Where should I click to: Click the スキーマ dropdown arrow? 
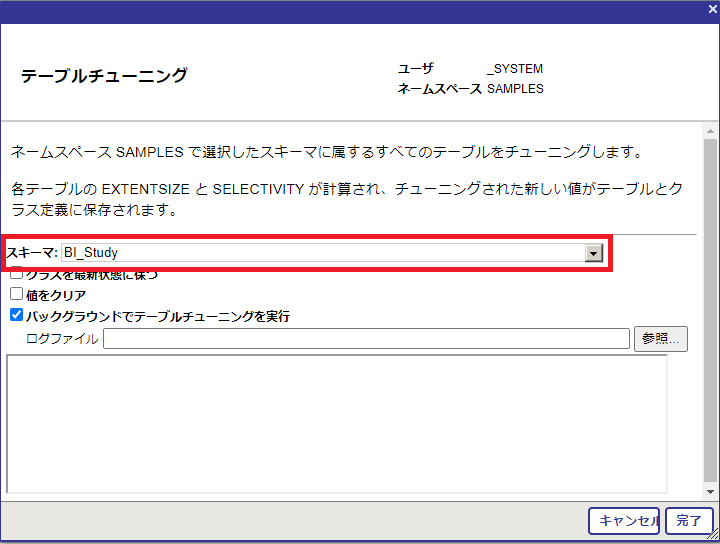[593, 253]
